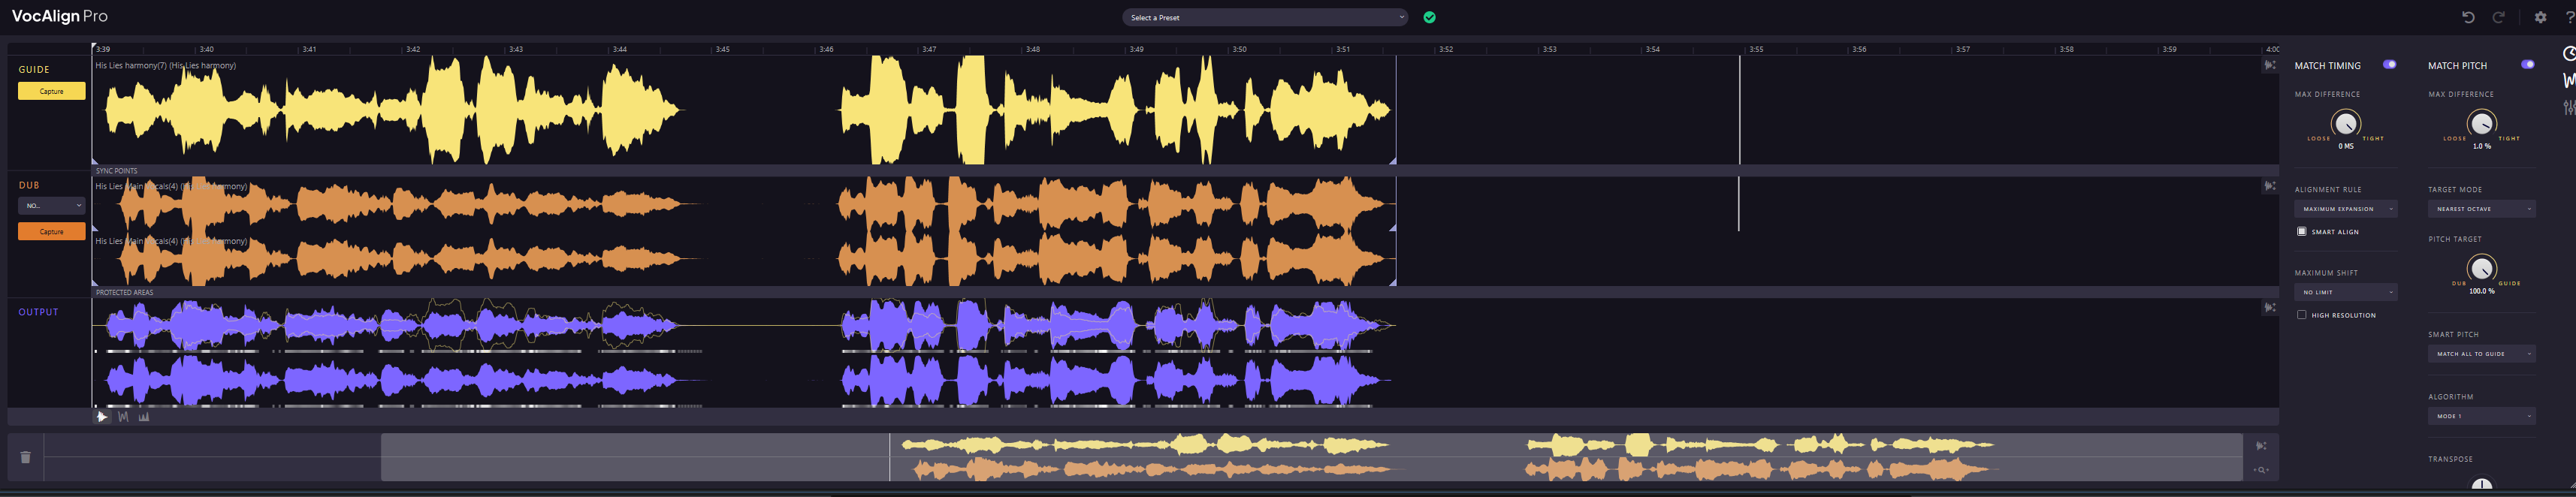The height and width of the screenshot is (497, 2576).
Task: Uncheck the Smart Align checkbox
Action: [x=2302, y=231]
